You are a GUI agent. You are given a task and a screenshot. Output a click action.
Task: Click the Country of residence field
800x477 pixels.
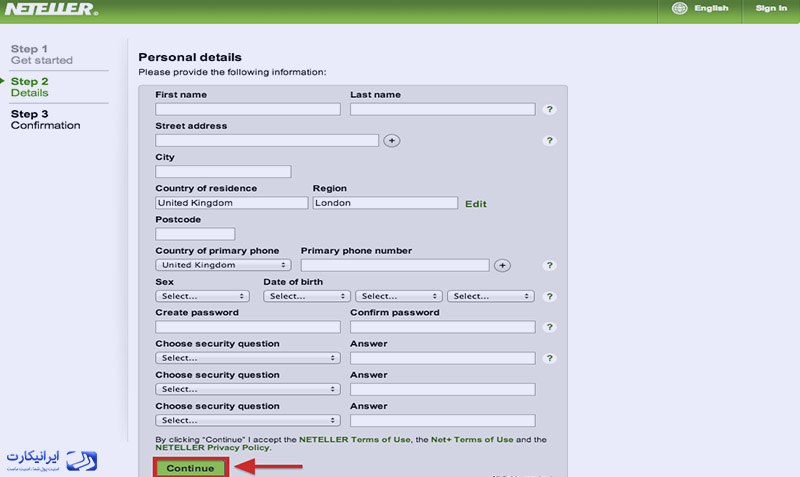pyautogui.click(x=232, y=203)
